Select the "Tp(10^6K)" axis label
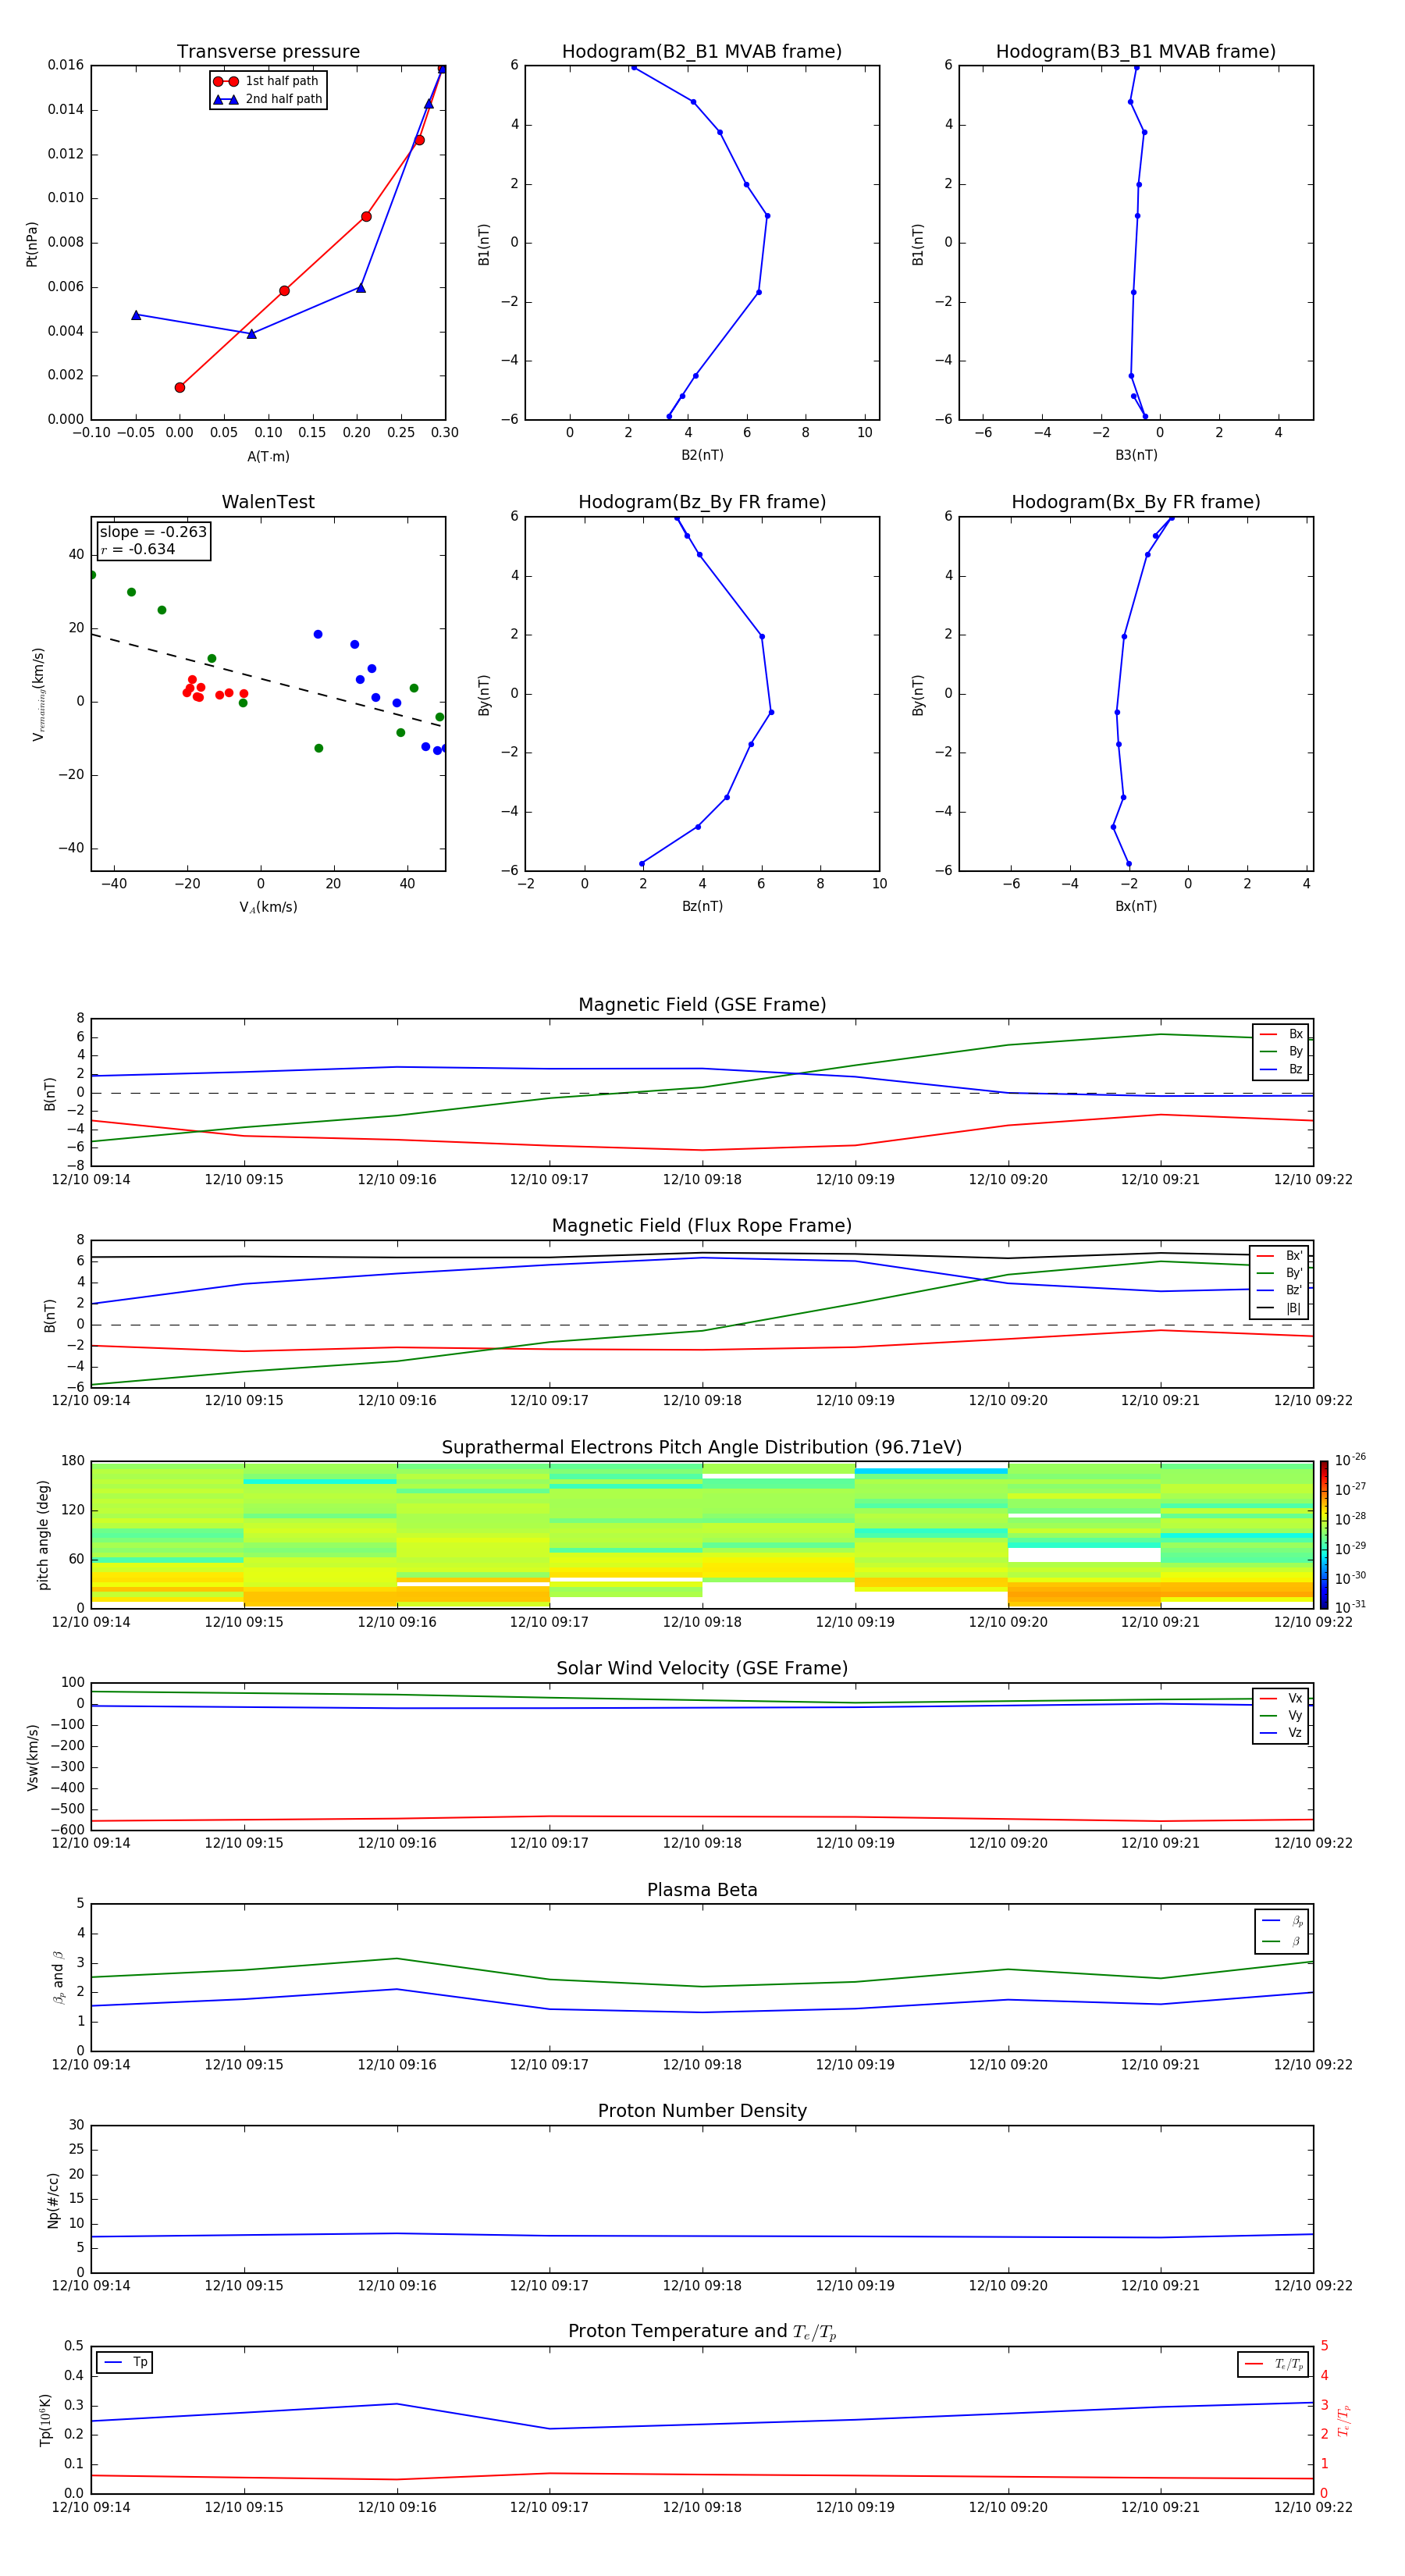This screenshot has height=2576, width=1405. pos(45,2420)
